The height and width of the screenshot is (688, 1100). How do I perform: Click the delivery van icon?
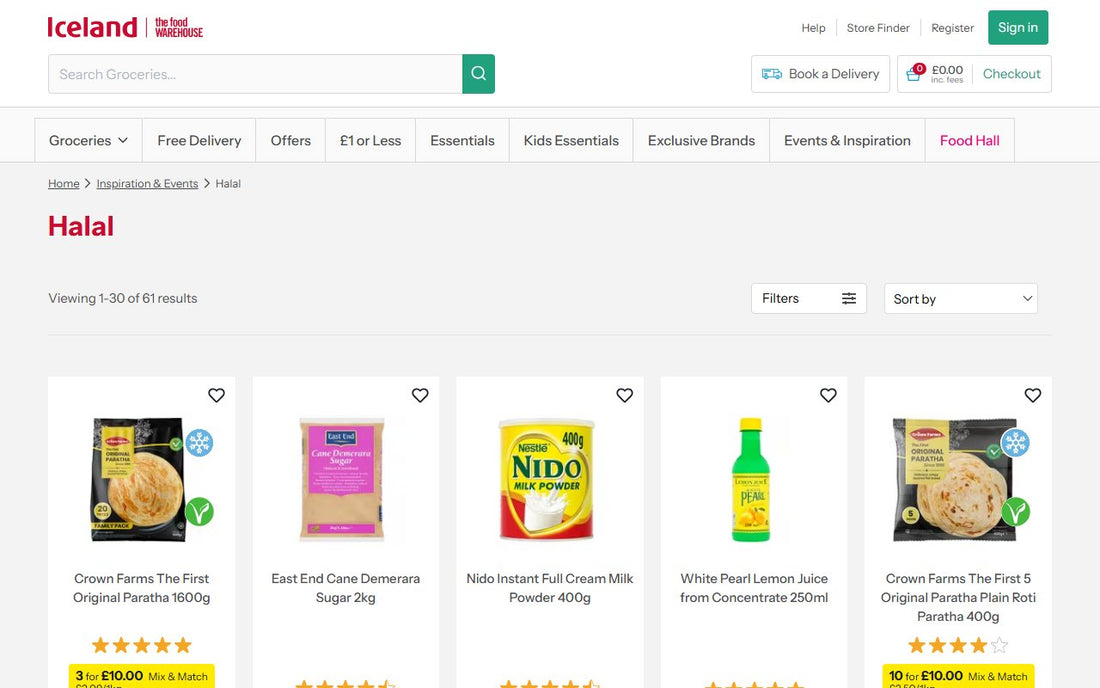(x=772, y=74)
